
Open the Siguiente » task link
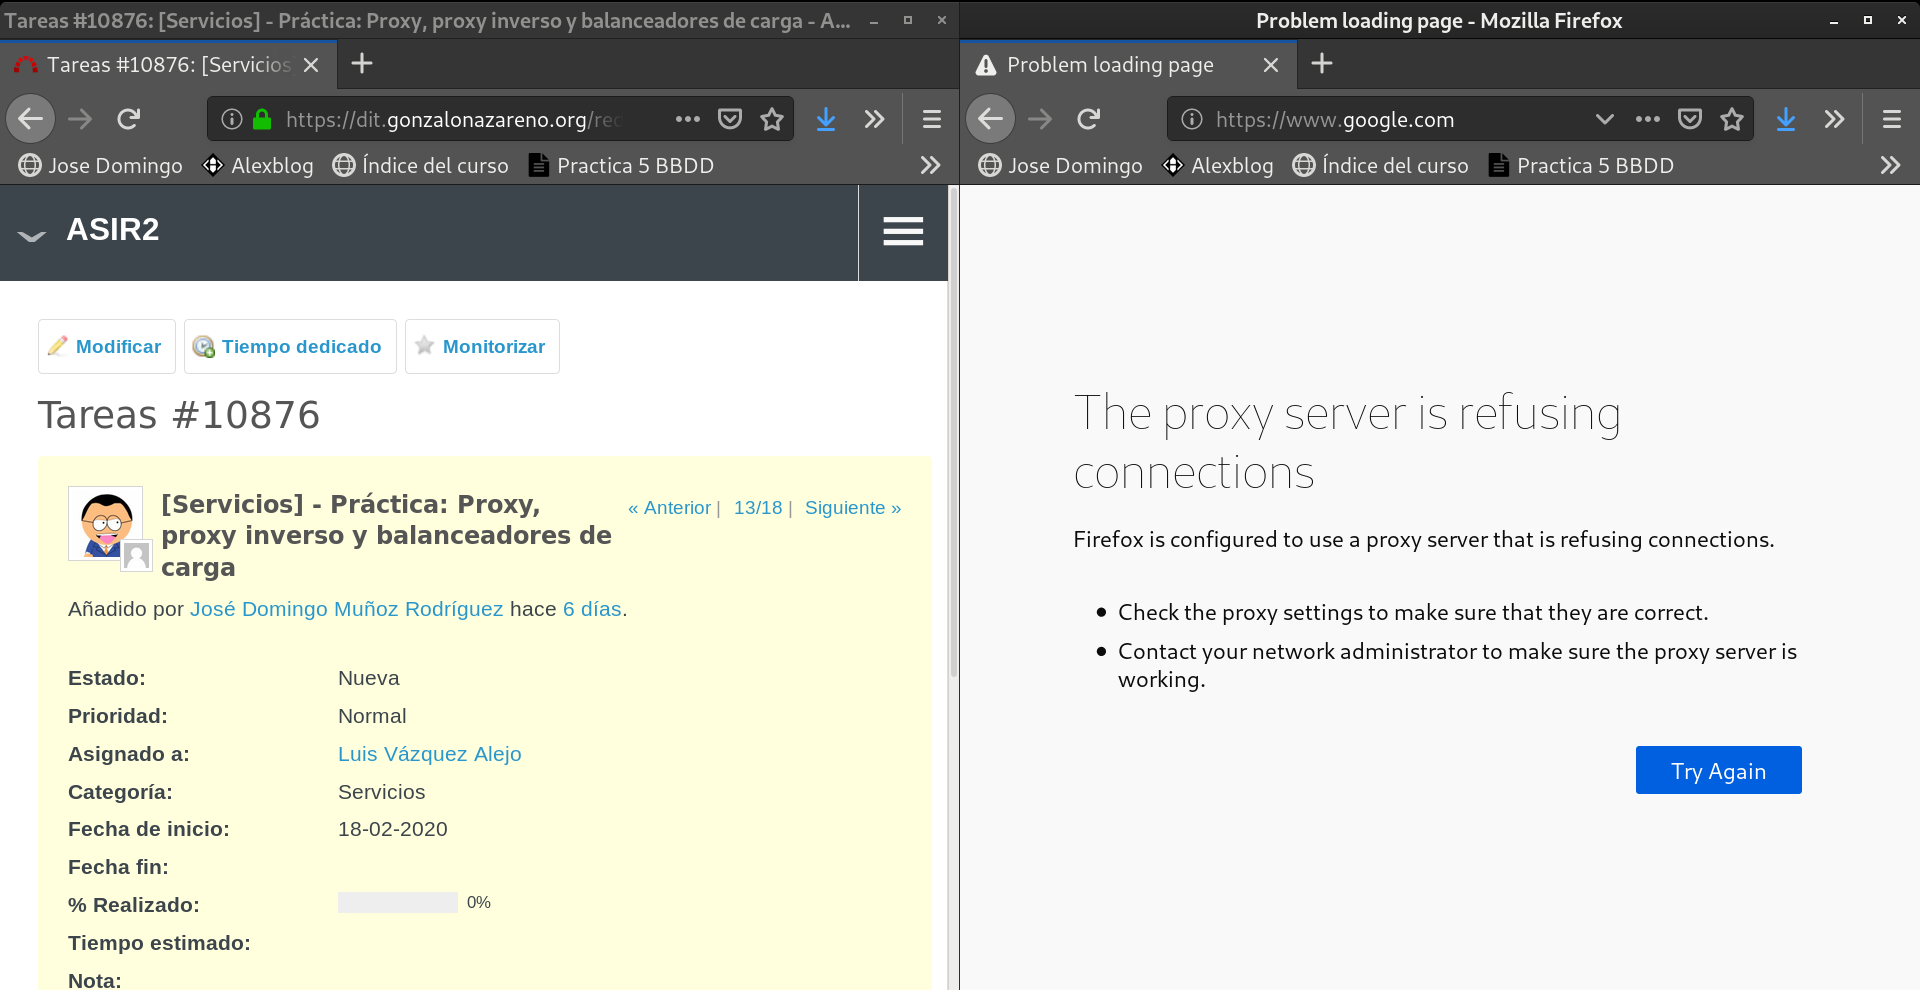click(x=852, y=508)
